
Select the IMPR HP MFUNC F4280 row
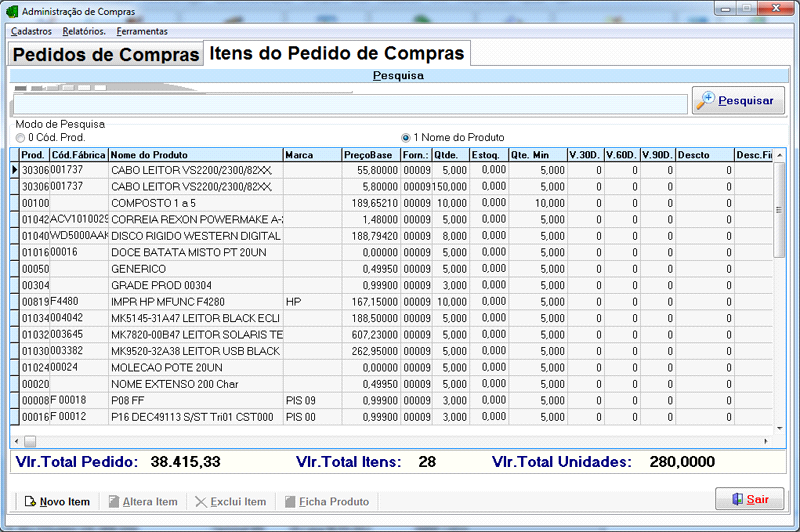(196, 301)
